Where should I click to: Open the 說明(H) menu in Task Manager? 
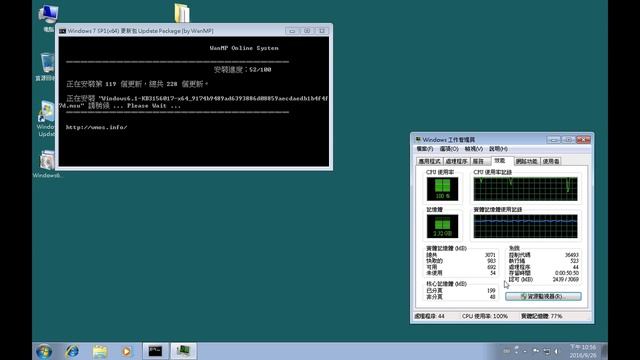pyautogui.click(x=498, y=149)
